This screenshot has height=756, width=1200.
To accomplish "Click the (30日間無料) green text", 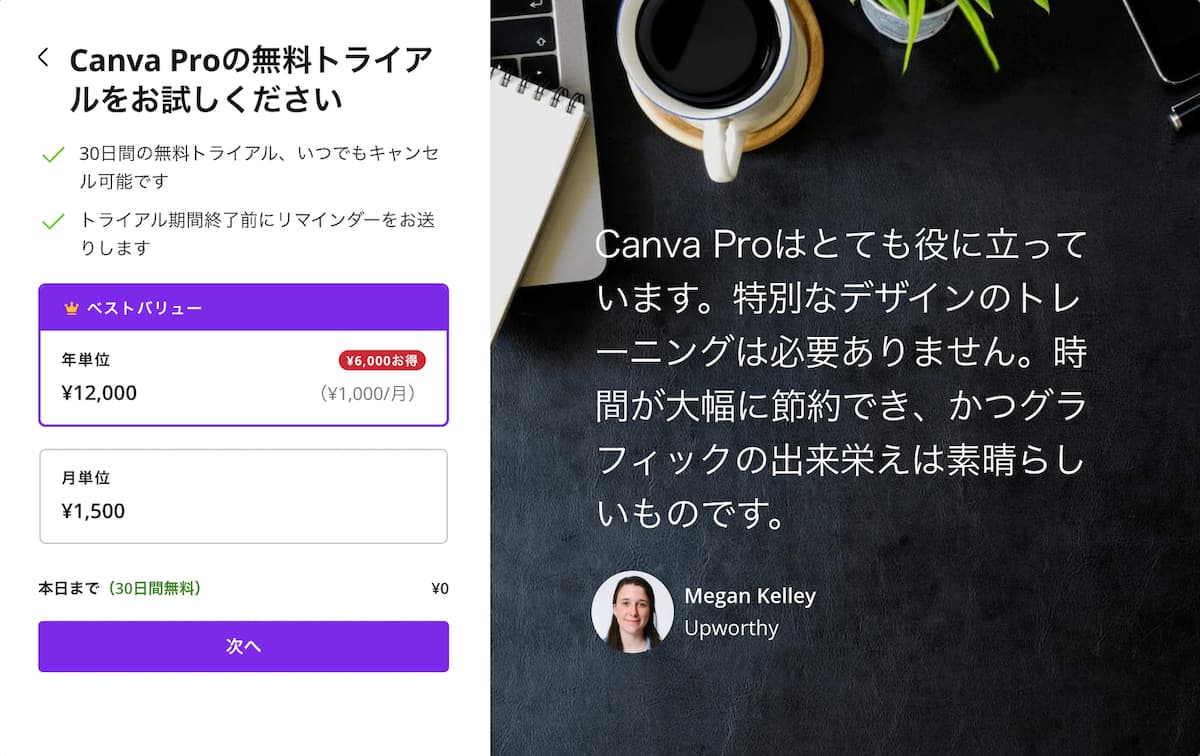I will pyautogui.click(x=154, y=588).
